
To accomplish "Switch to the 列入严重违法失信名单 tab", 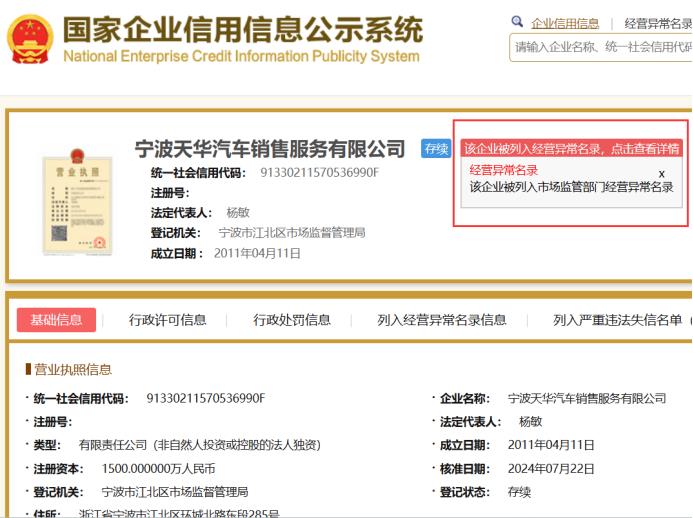I will pos(617,320).
